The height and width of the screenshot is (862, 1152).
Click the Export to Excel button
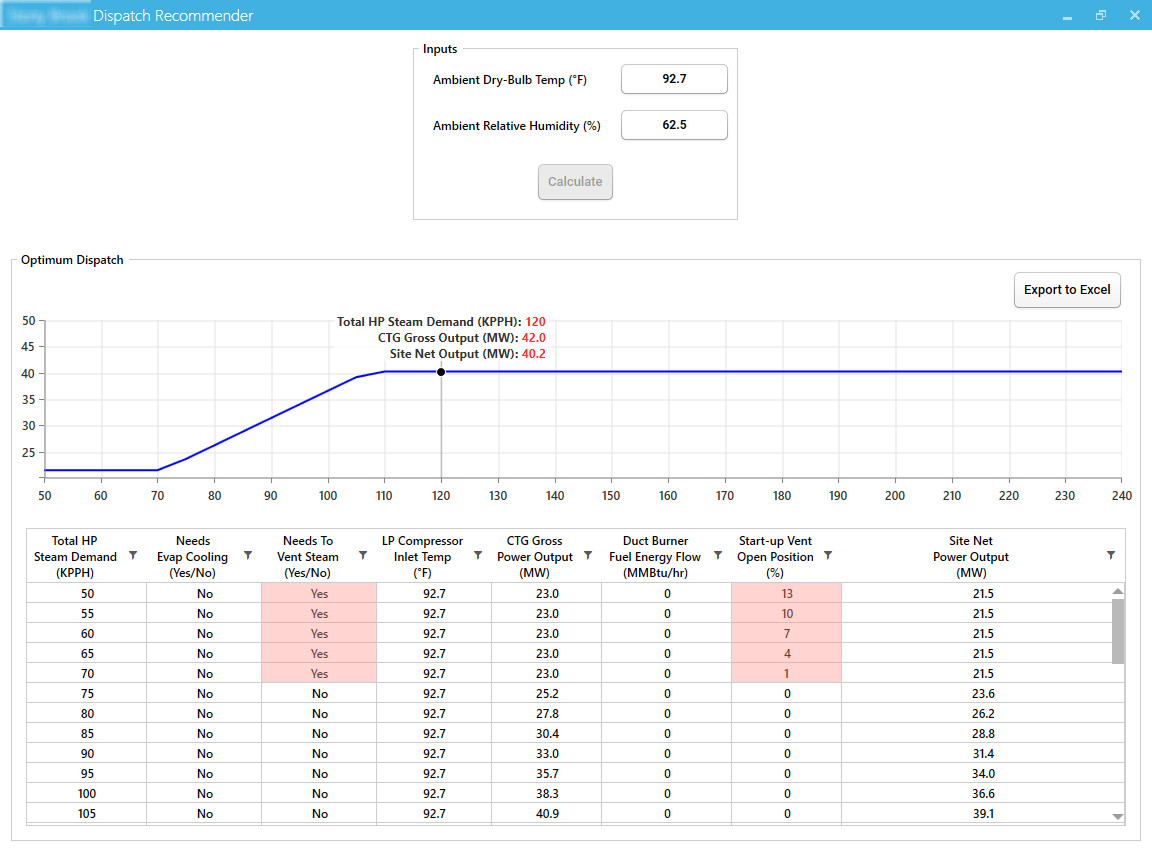point(1067,290)
